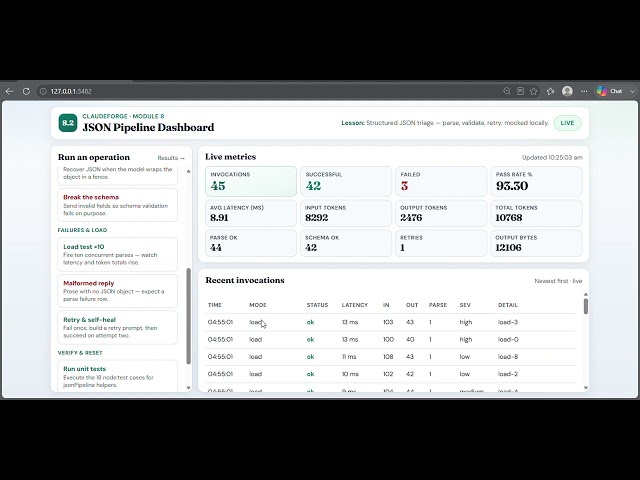Click the FAILURES & LOAD section heading
This screenshot has width=640, height=480.
pyautogui.click(x=82, y=230)
